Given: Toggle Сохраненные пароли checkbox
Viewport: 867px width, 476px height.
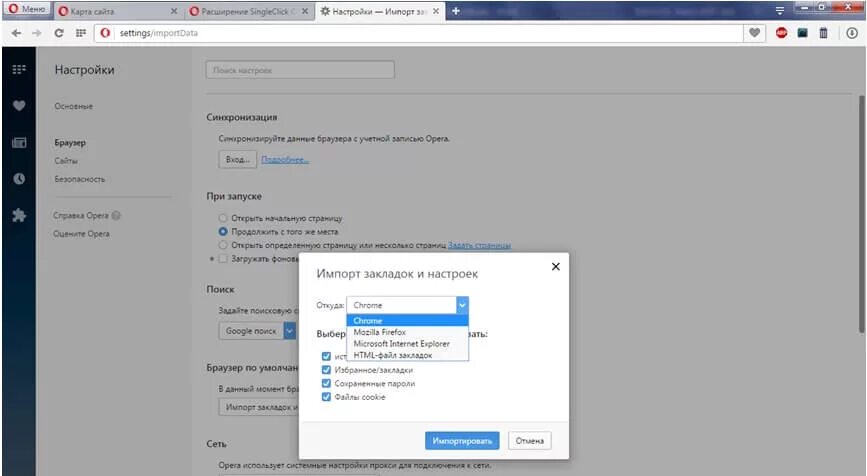Looking at the screenshot, I should click(x=326, y=384).
